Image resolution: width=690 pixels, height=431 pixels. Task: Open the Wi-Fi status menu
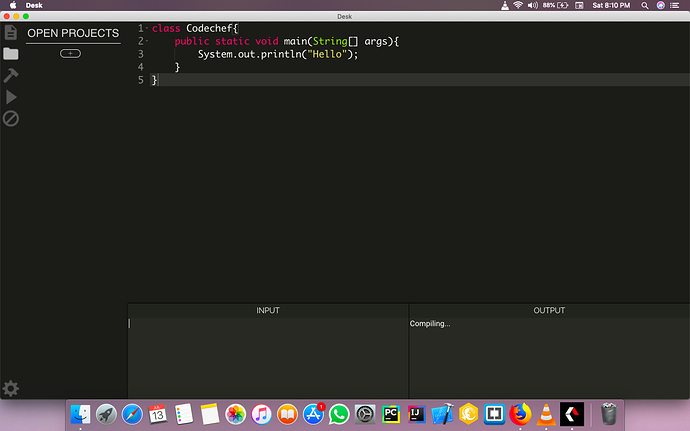(x=518, y=5)
